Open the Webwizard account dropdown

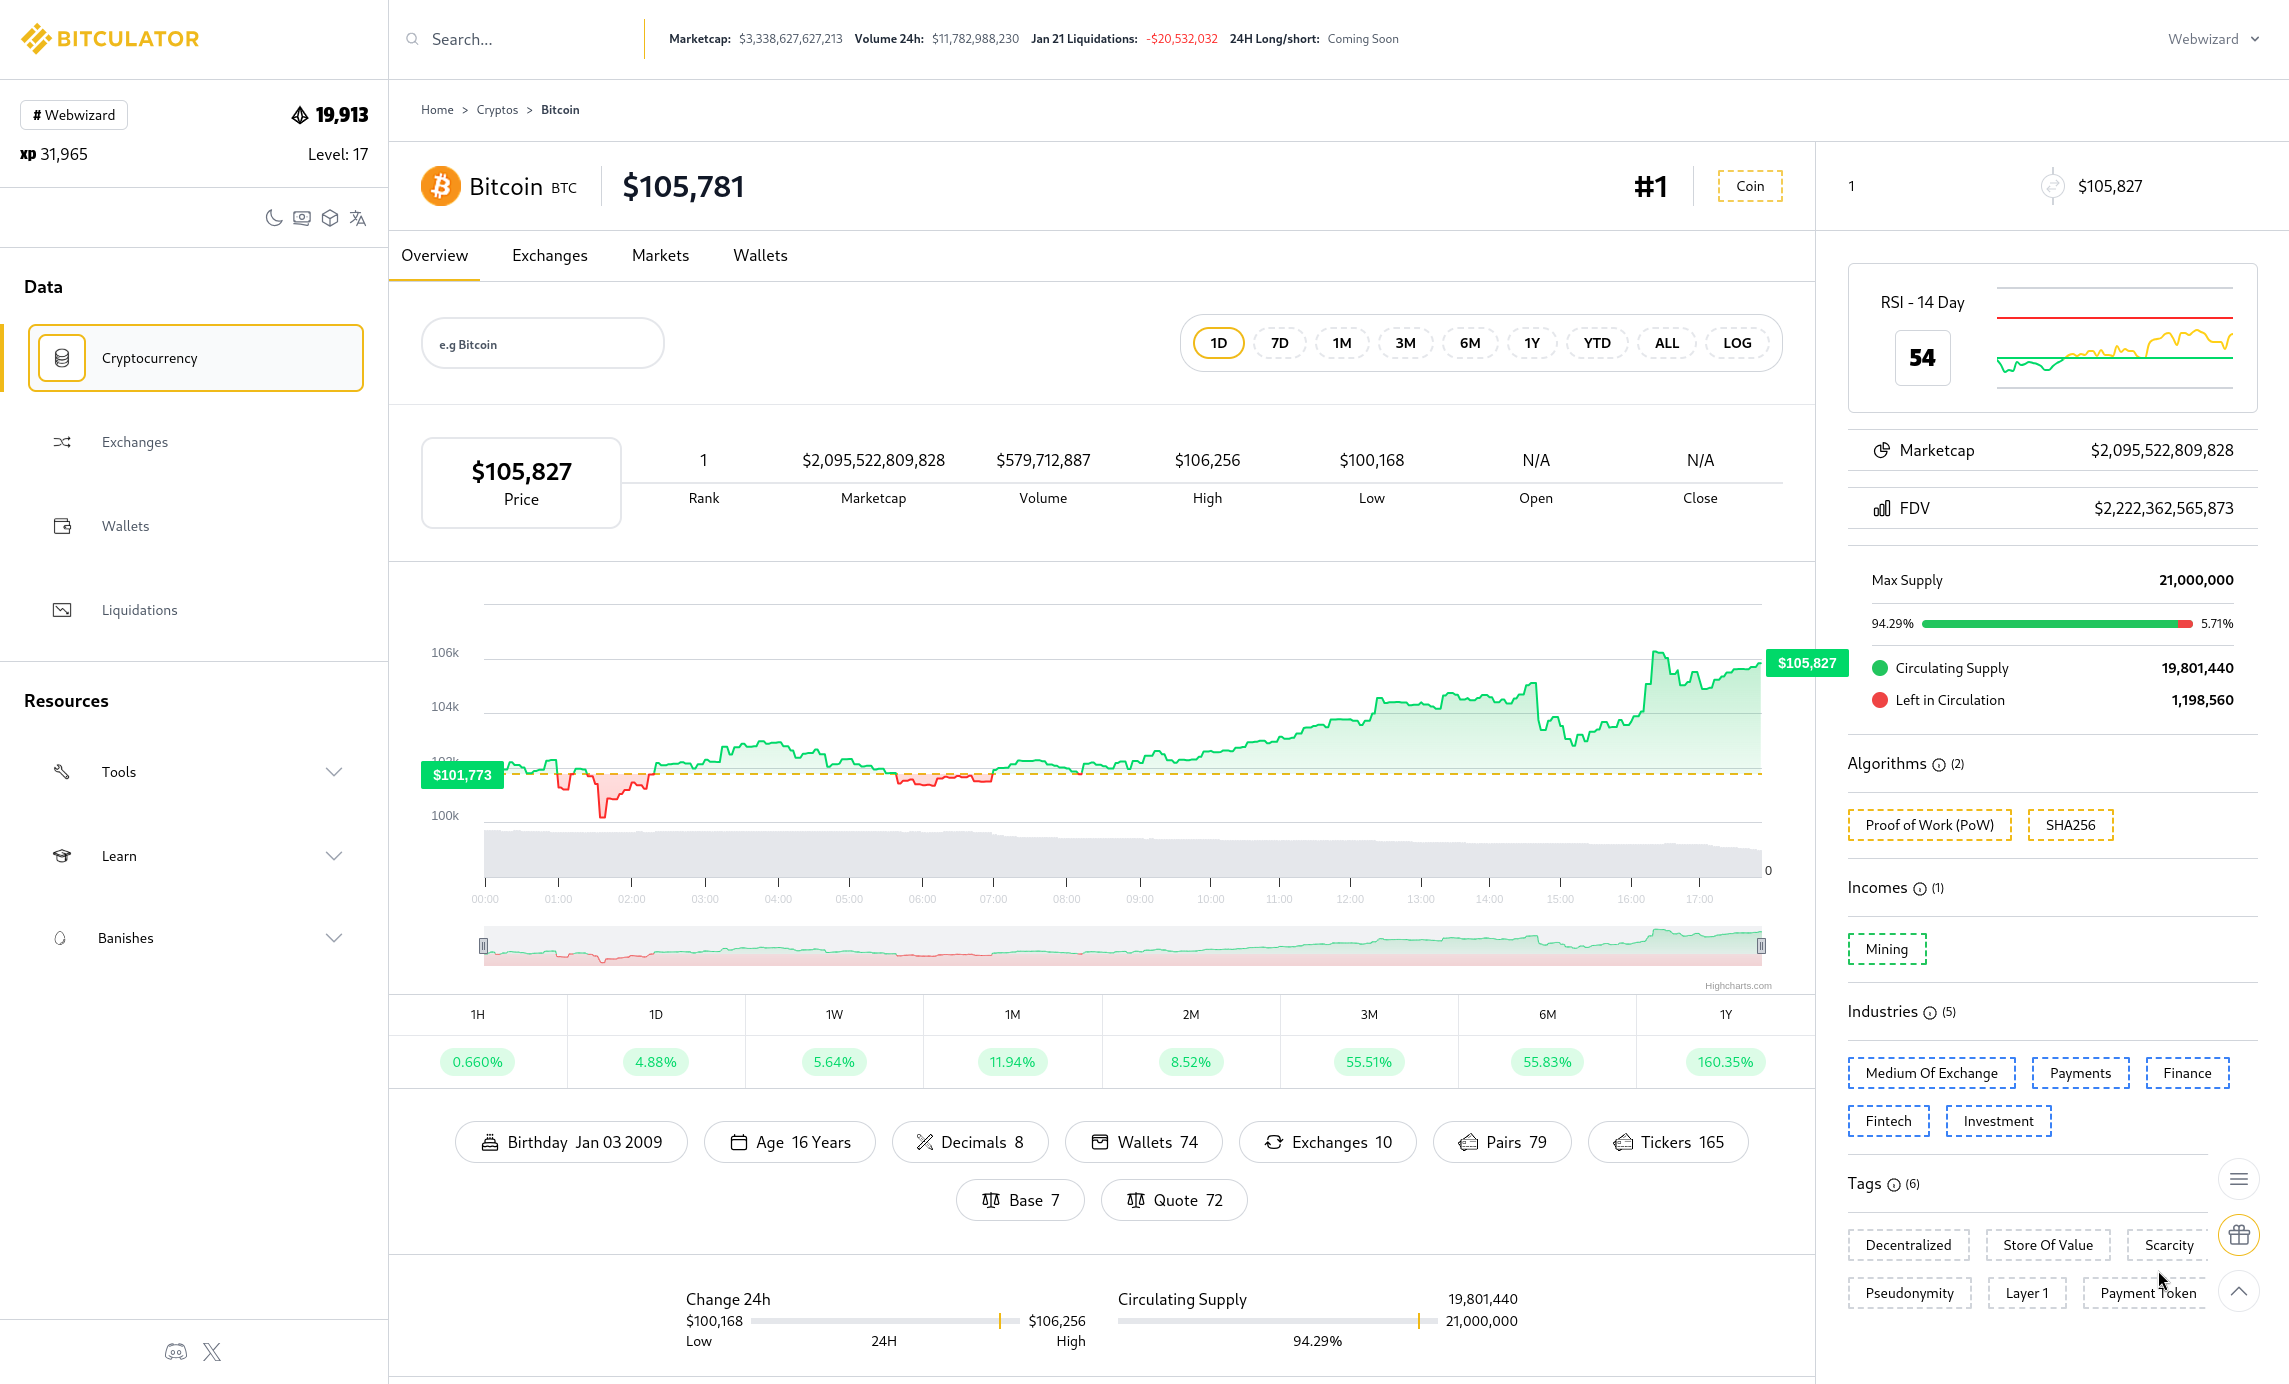pos(2213,39)
